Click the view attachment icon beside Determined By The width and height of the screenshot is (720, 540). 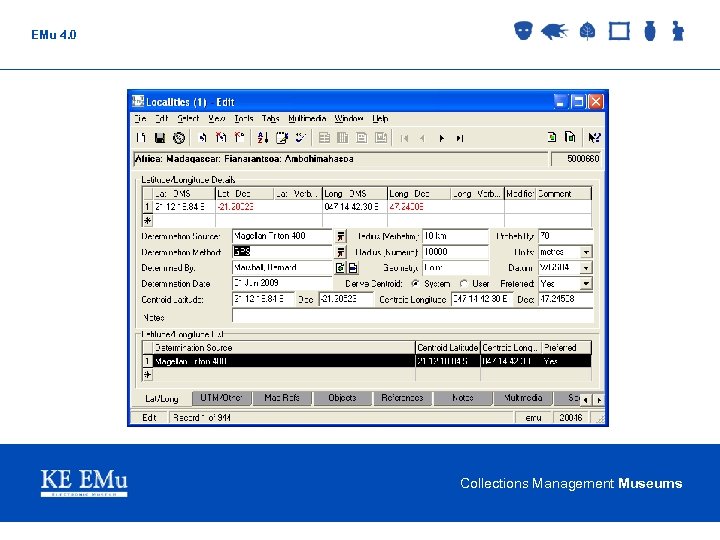[353, 268]
